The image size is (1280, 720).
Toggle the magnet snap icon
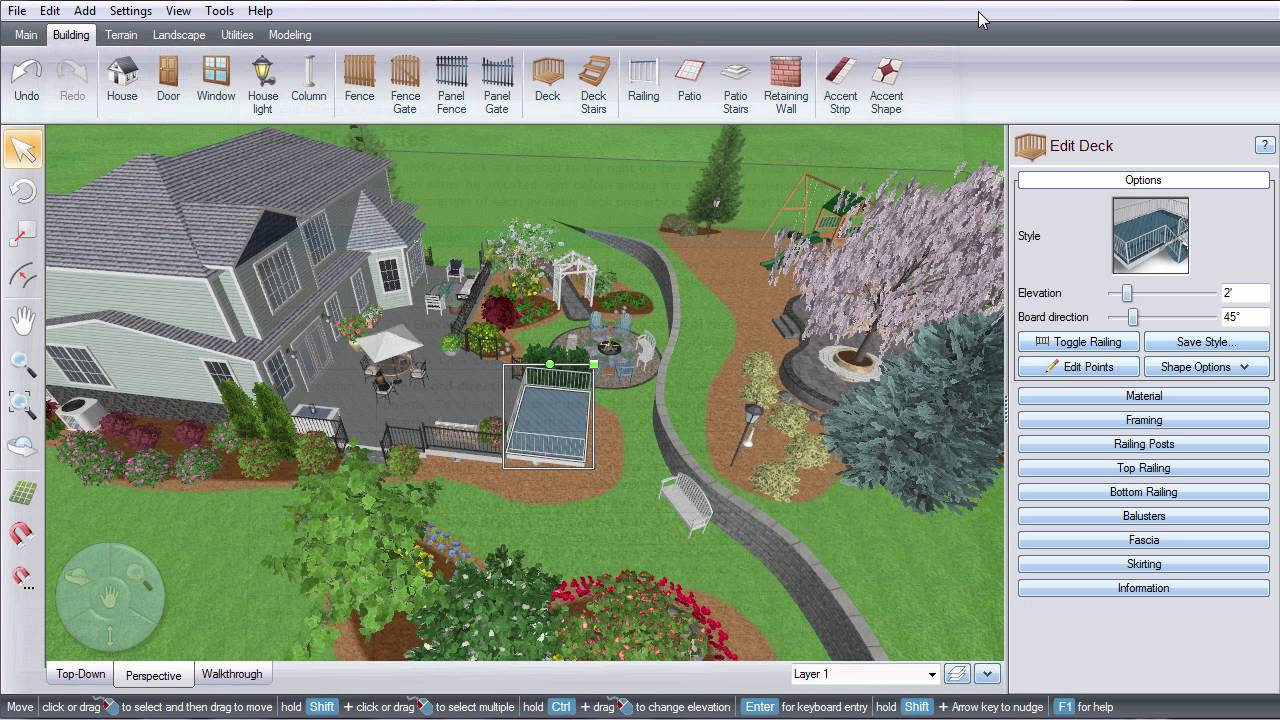pos(23,536)
